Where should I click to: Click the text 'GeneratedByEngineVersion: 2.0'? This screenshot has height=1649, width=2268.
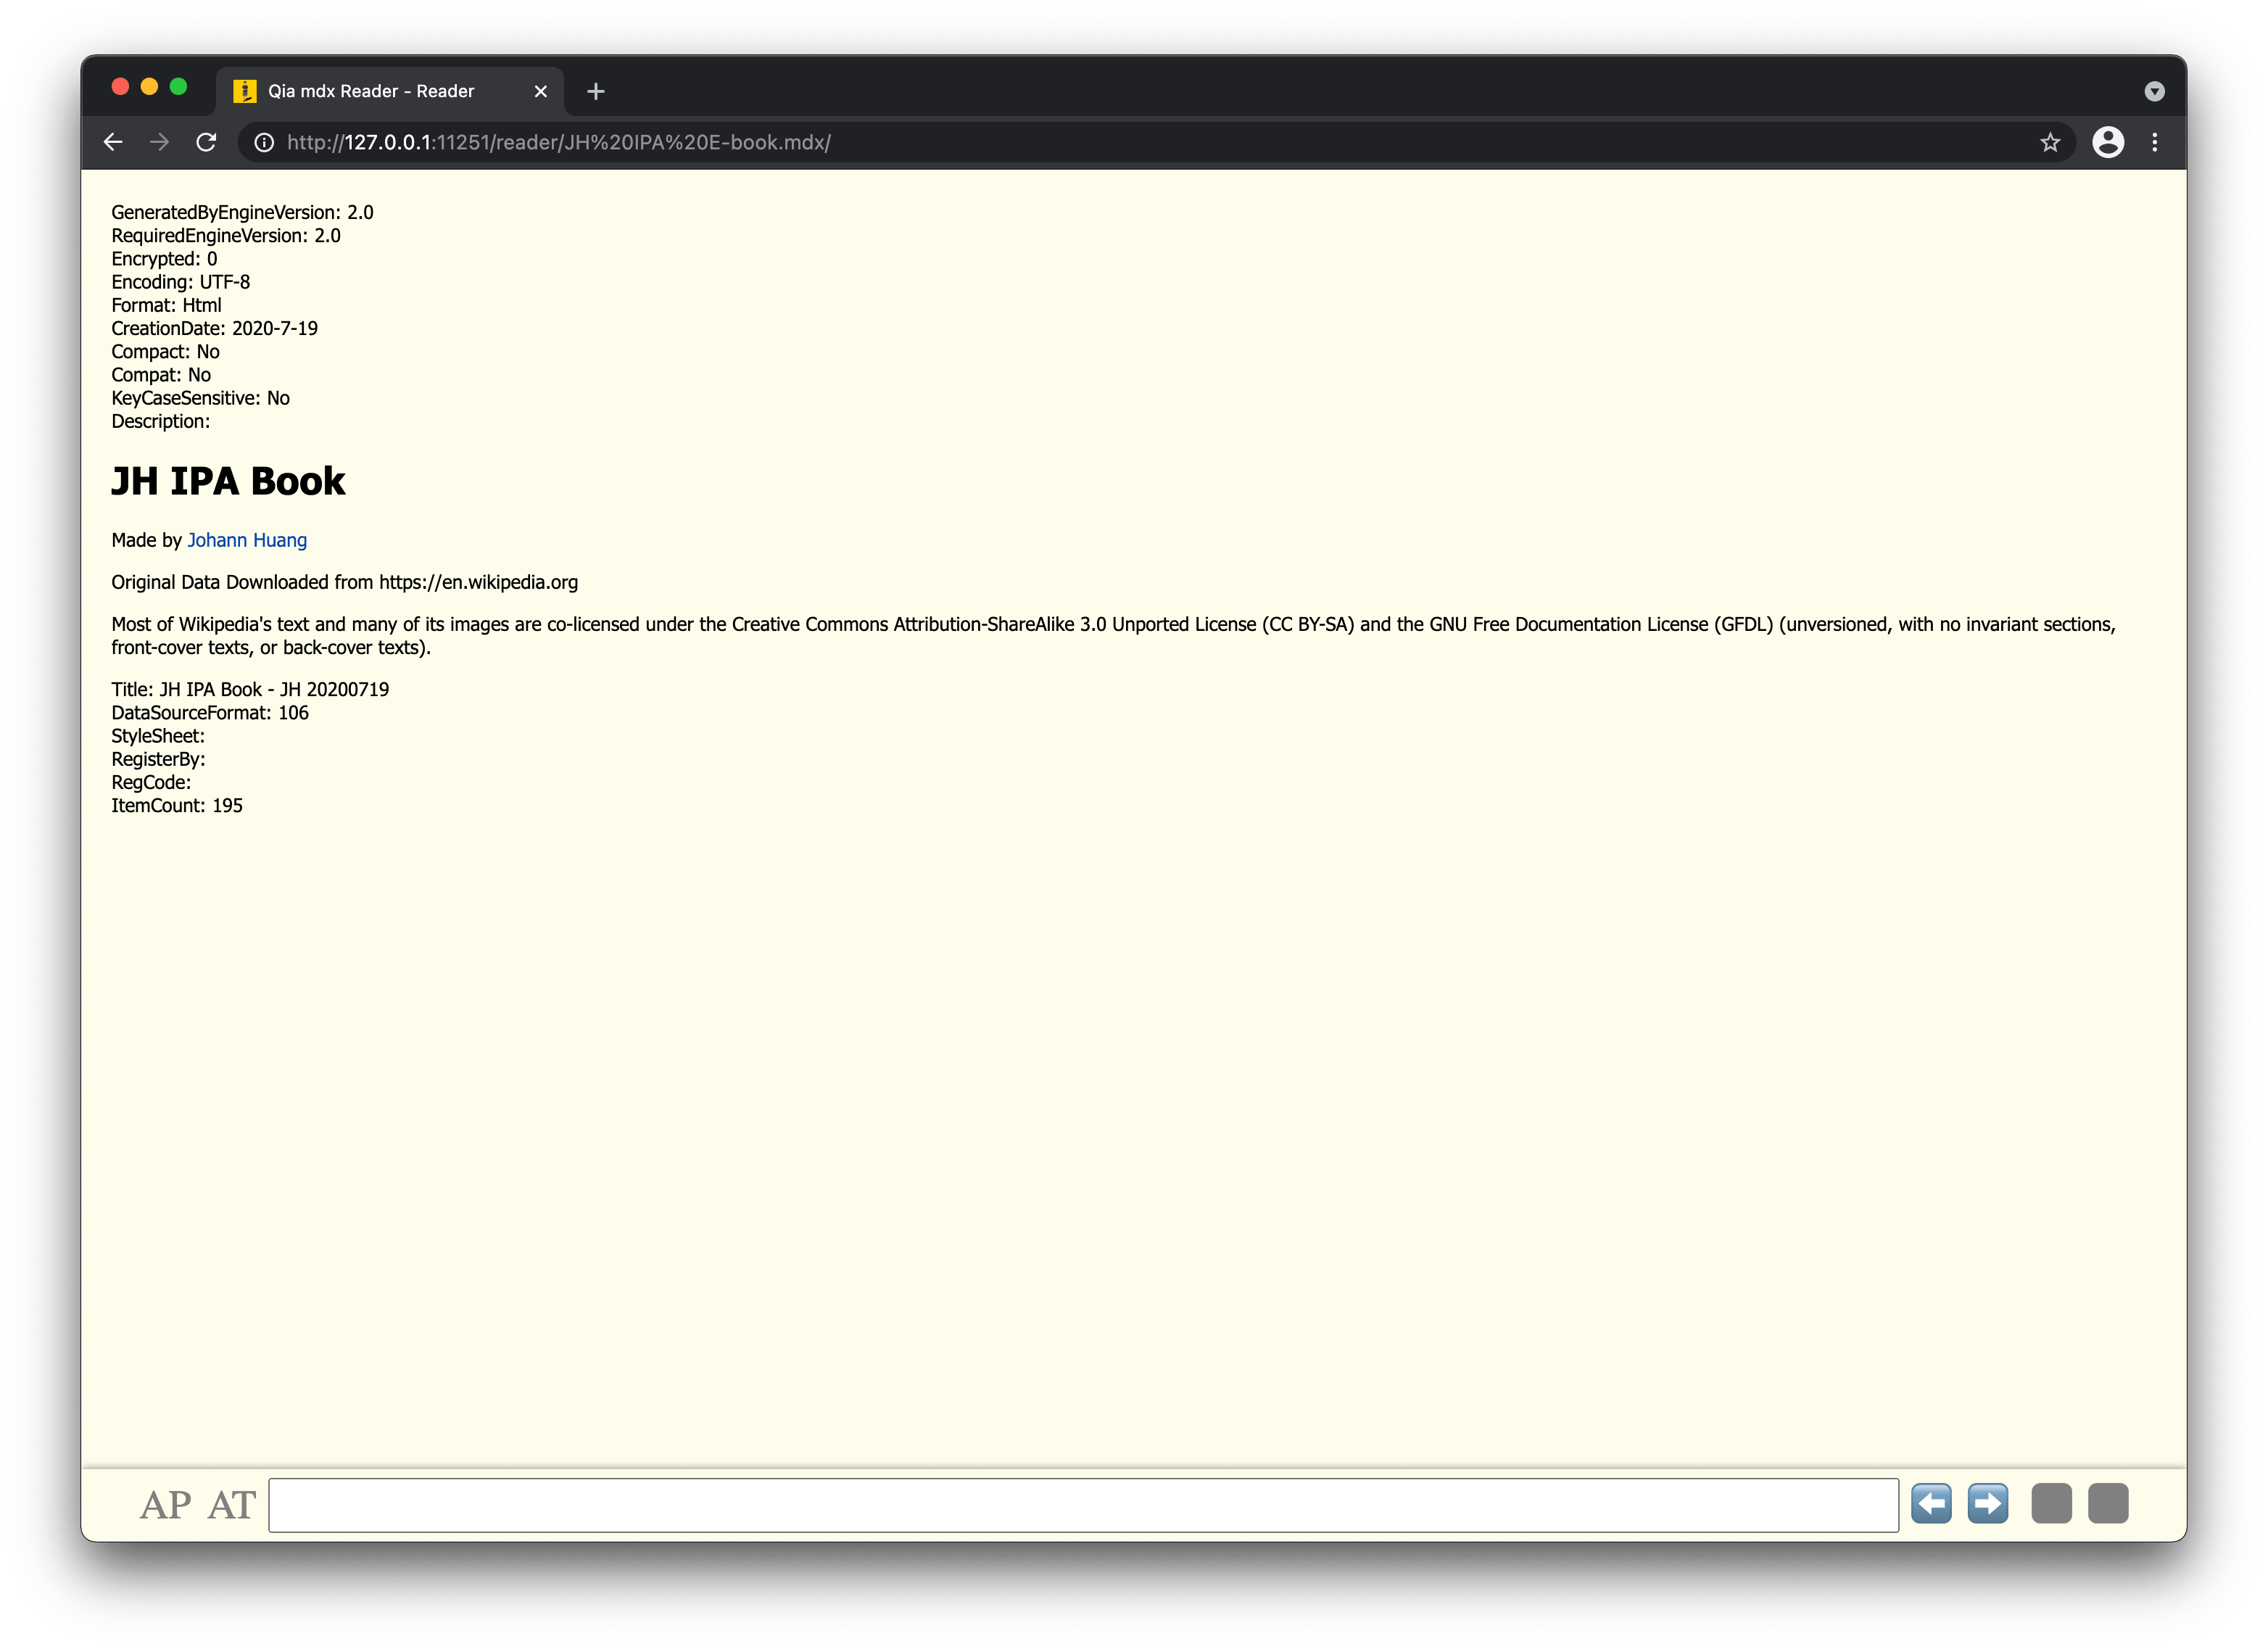(x=242, y=213)
